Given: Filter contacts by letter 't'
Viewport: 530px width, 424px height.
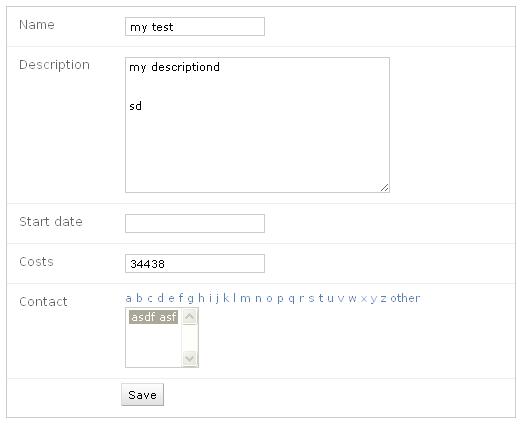Looking at the screenshot, I should [321, 298].
